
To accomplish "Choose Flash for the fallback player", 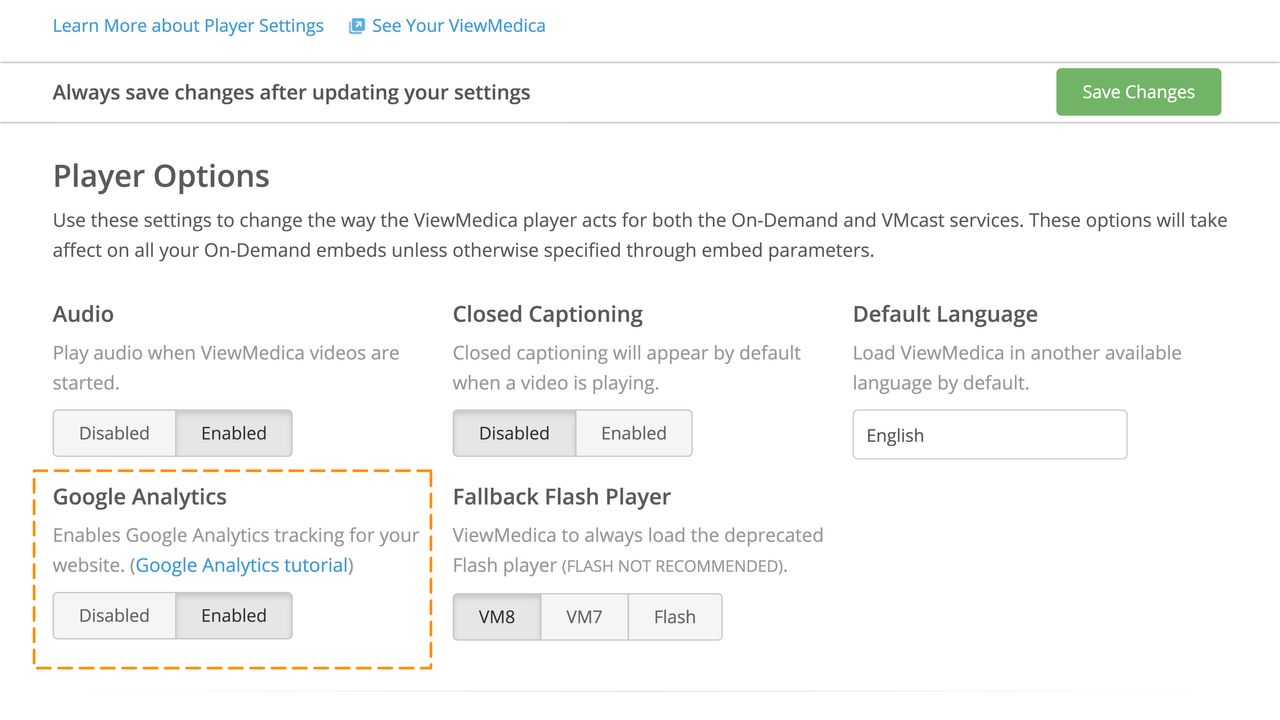I will [x=674, y=617].
